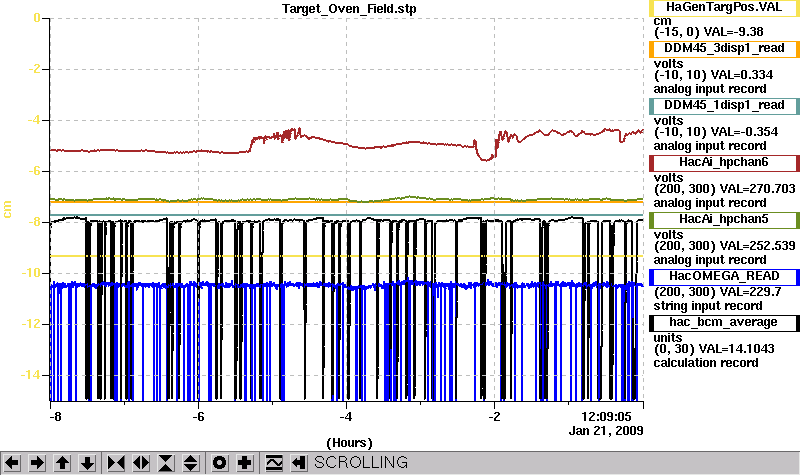The height and width of the screenshot is (475, 800).
Task: Select the HaGenTargPos.VAL legend entry
Action: [x=724, y=8]
